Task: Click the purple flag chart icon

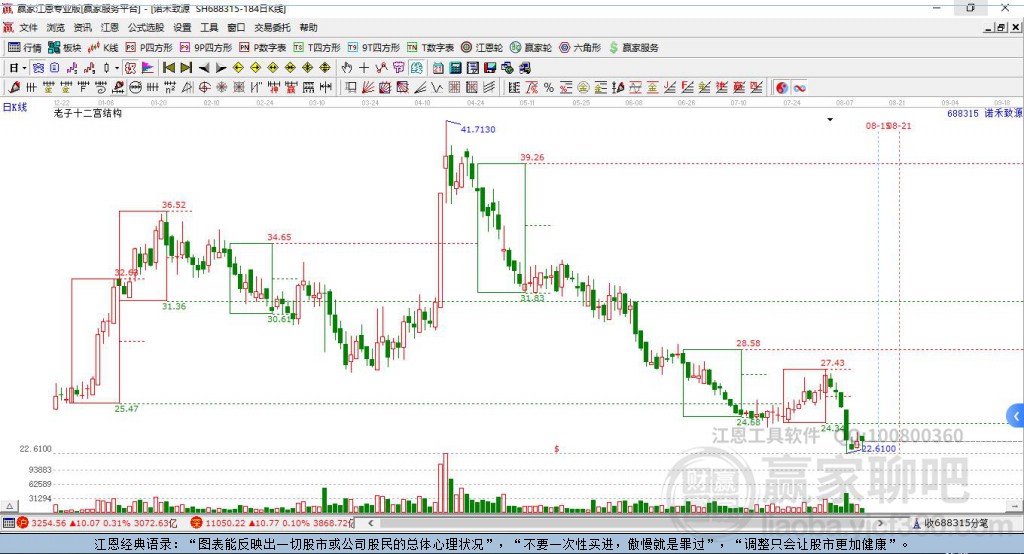Action: [x=148, y=68]
